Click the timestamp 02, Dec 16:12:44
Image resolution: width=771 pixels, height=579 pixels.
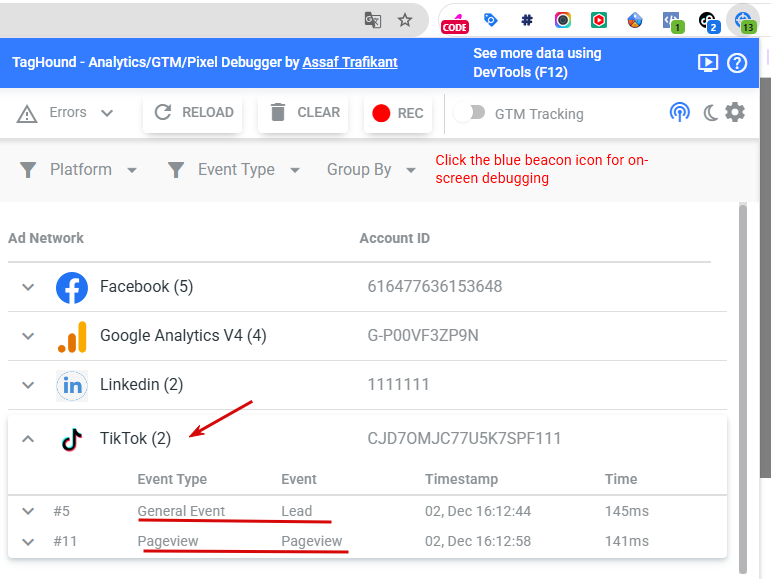[x=478, y=511]
